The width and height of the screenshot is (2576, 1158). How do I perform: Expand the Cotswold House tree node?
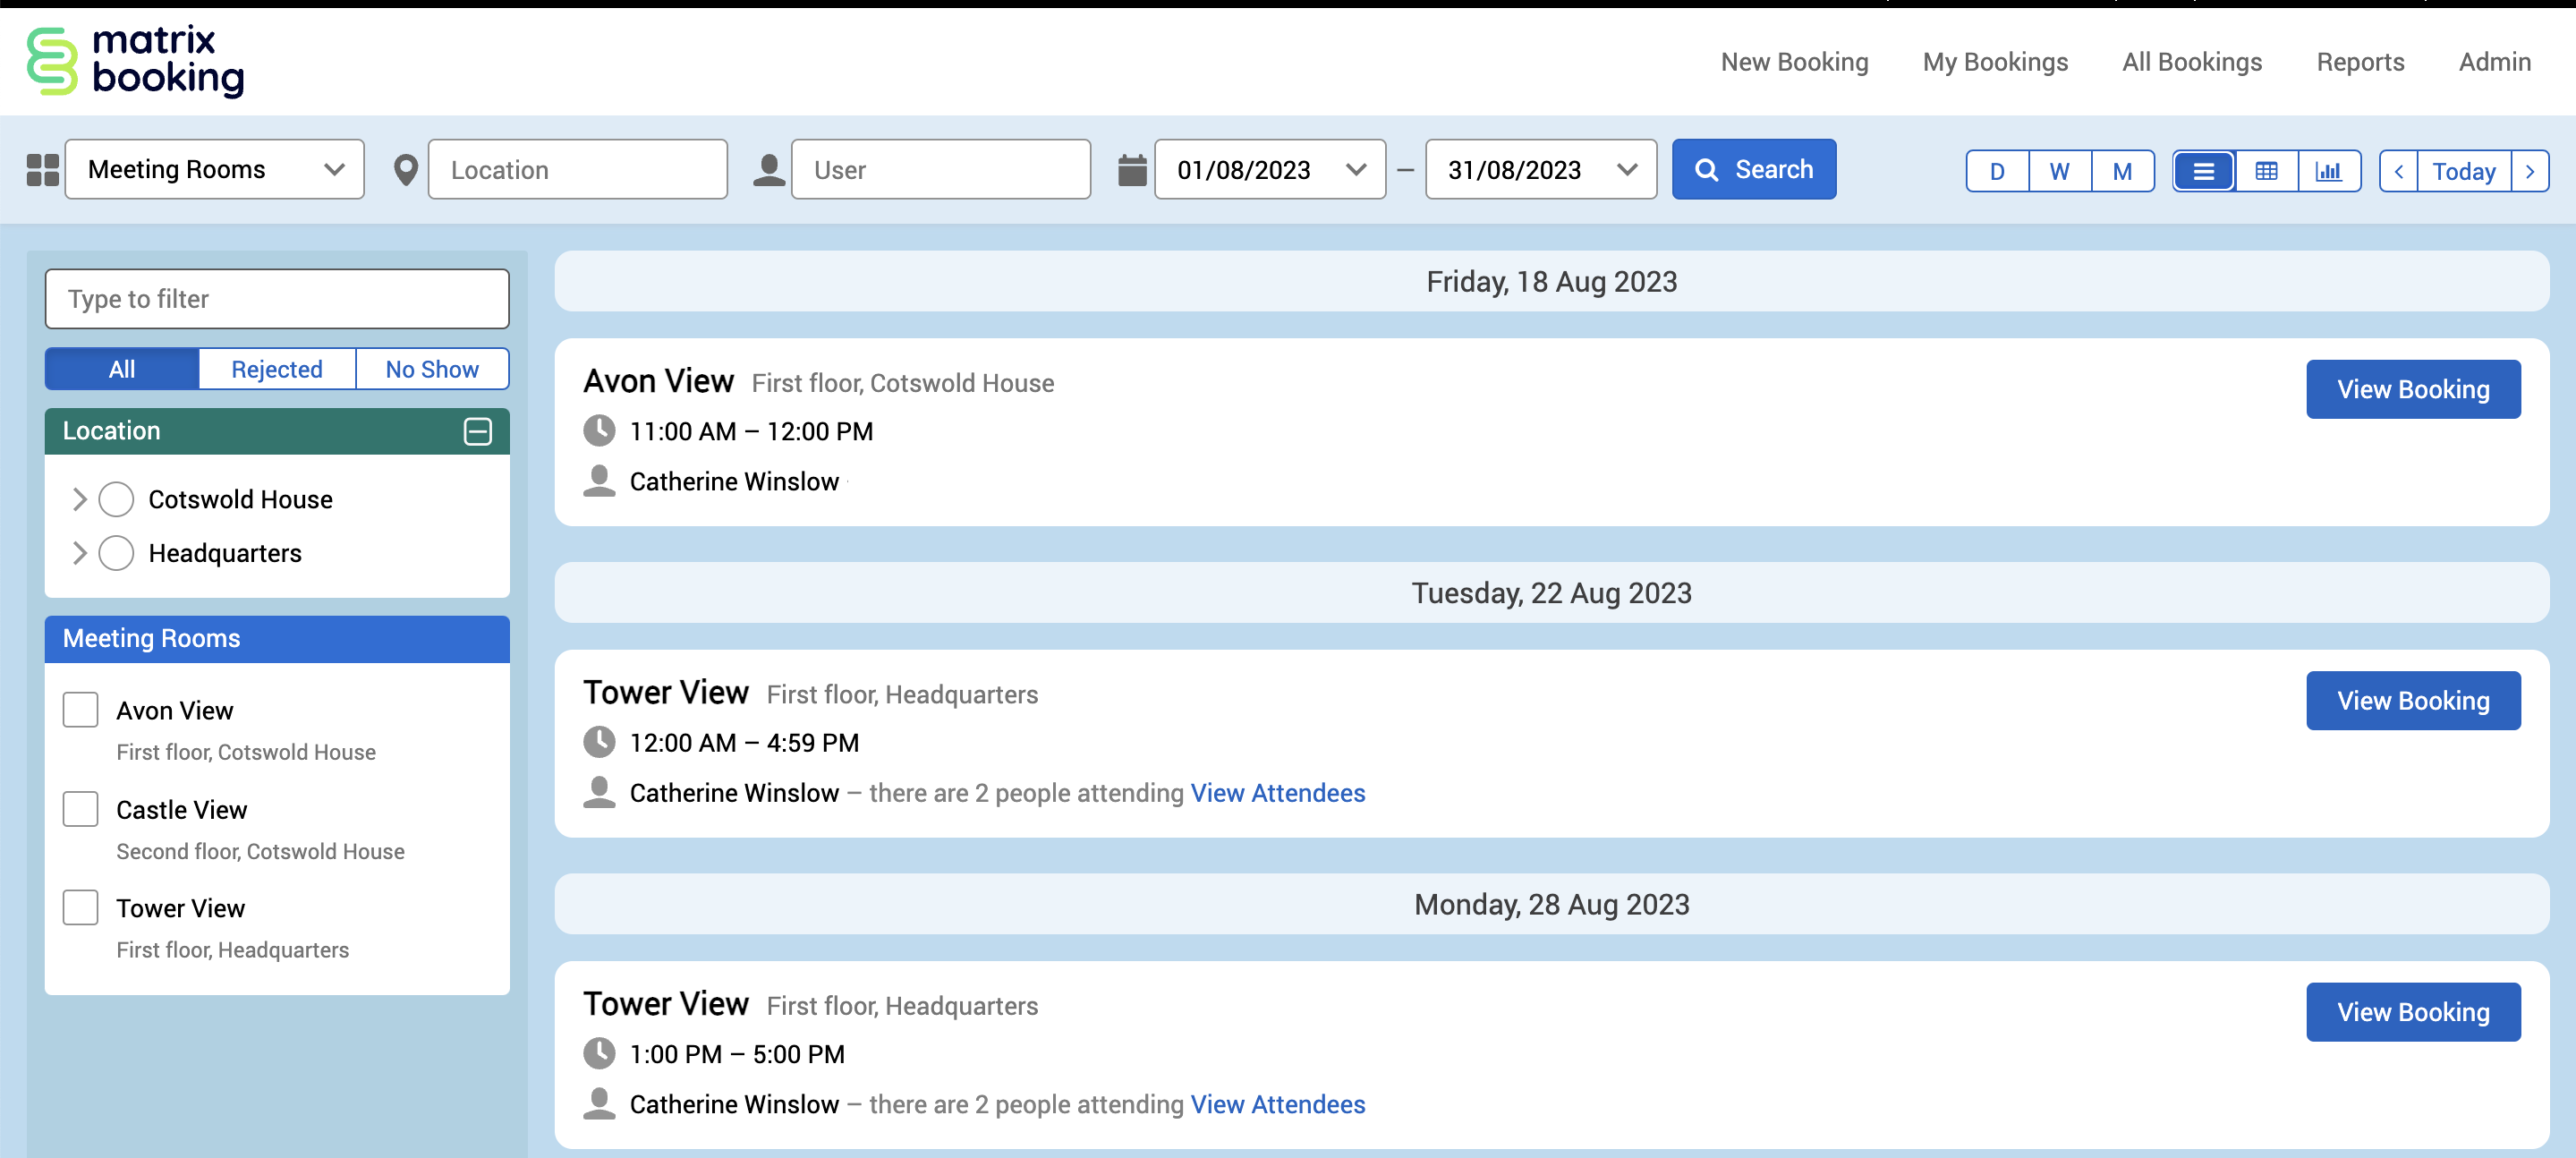[x=80, y=499]
